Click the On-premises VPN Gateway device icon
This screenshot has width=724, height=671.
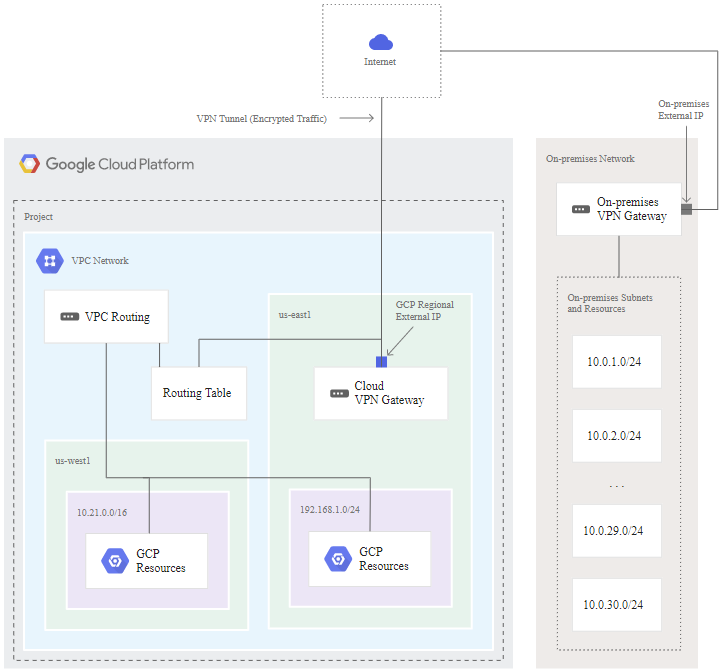[581, 209]
